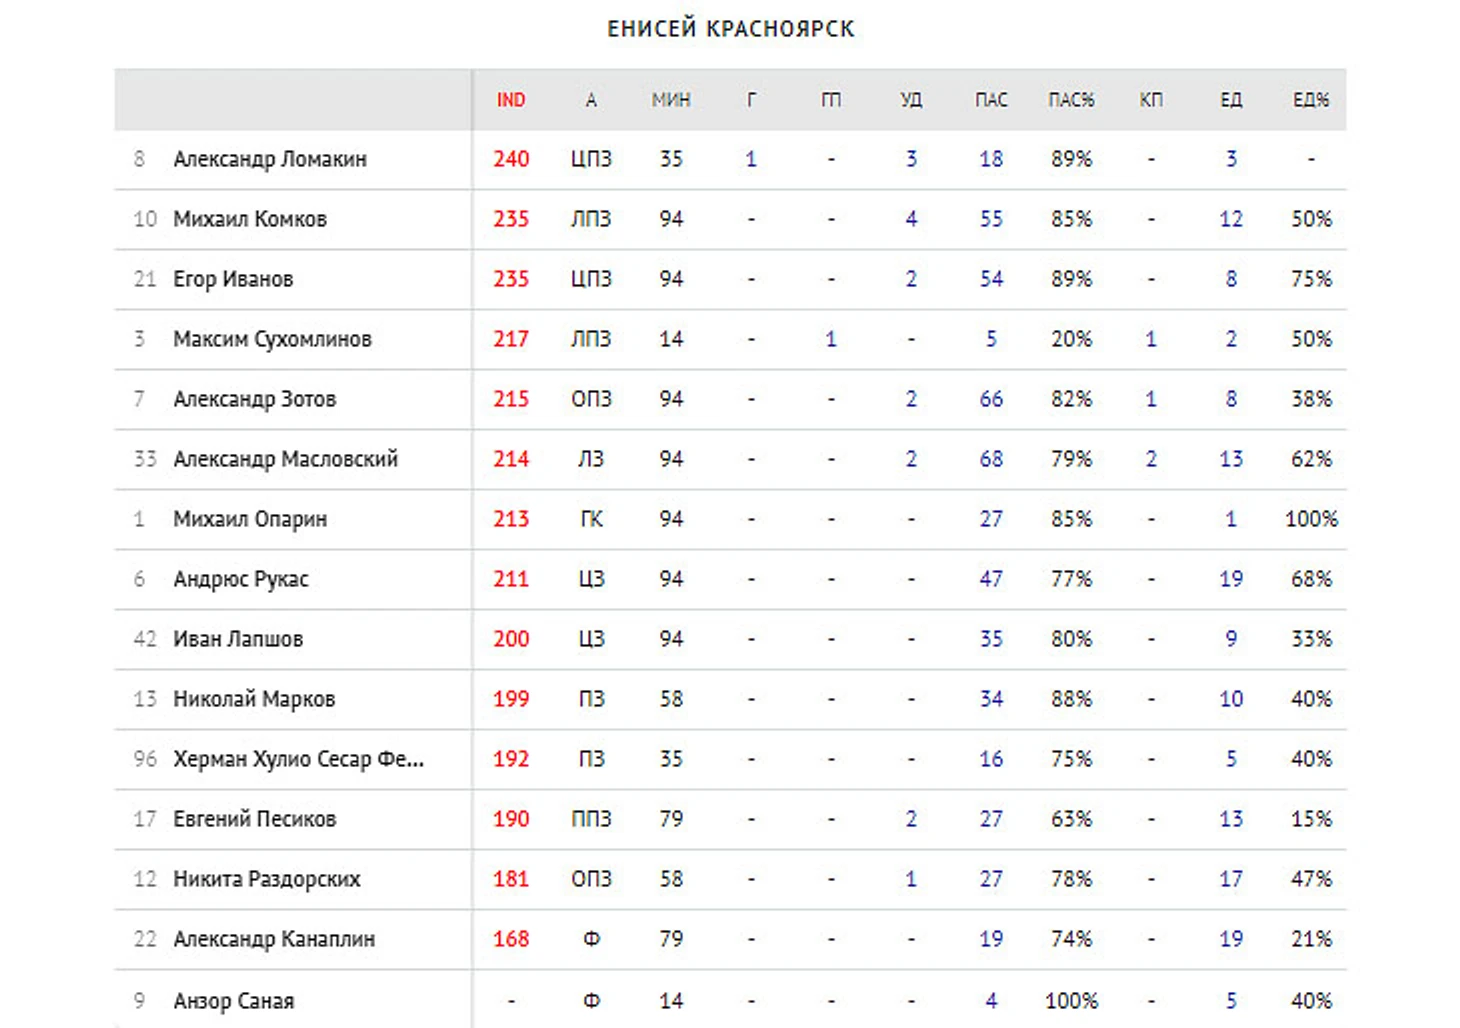Viewport: 1460px width, 1028px height.
Task: Click the Г goals column header
Action: (751, 100)
